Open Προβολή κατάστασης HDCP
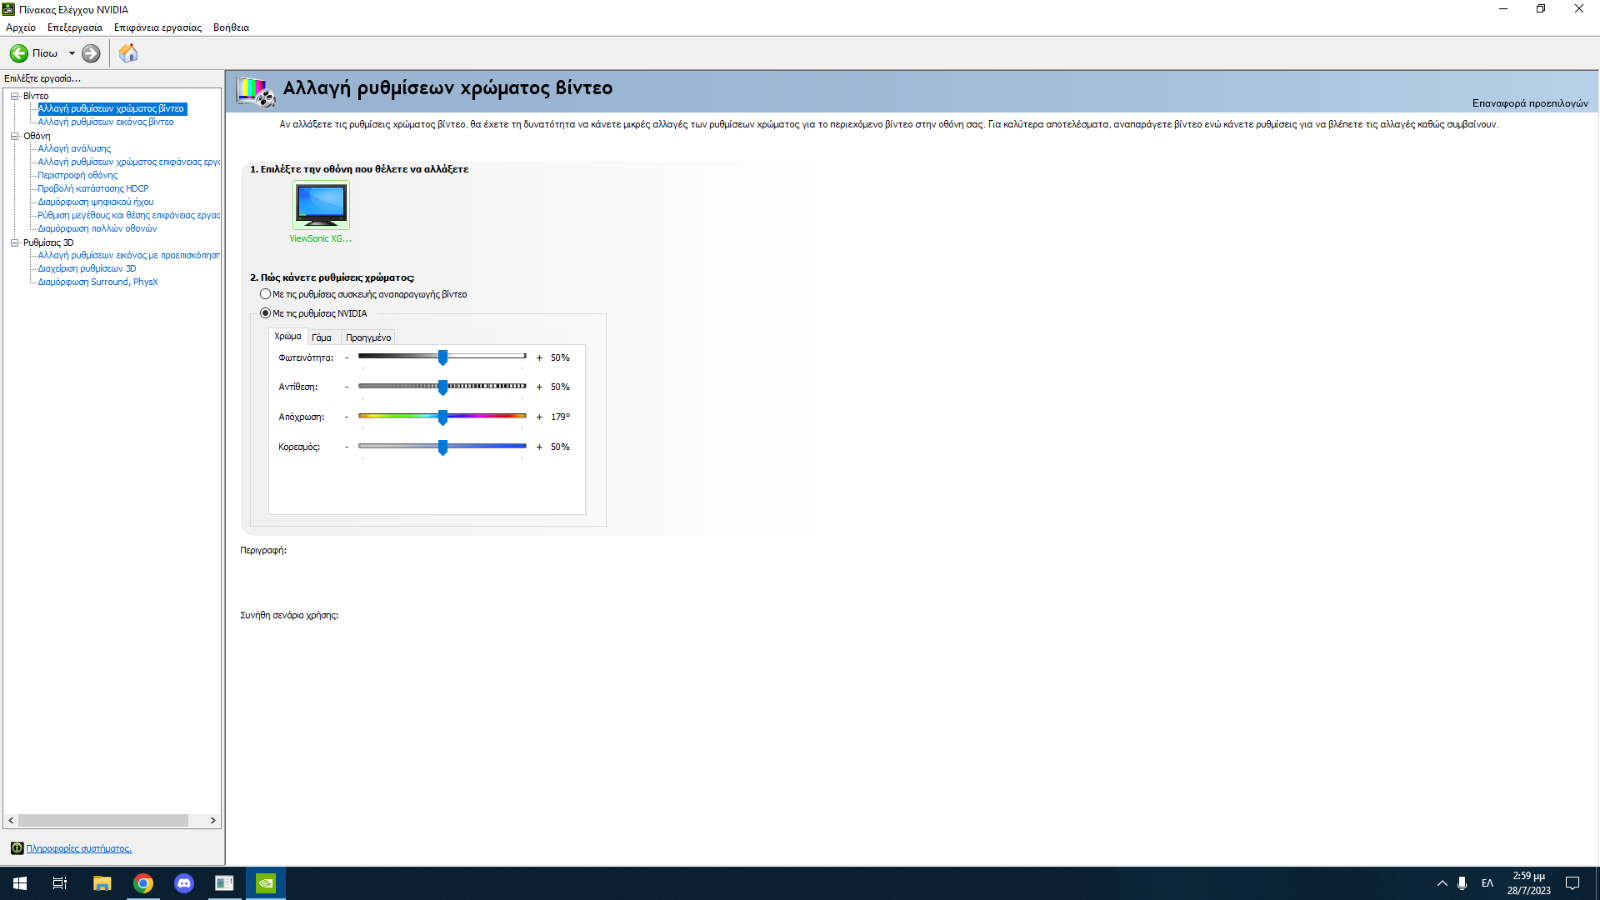Viewport: 1600px width, 900px height. pyautogui.click(x=93, y=189)
